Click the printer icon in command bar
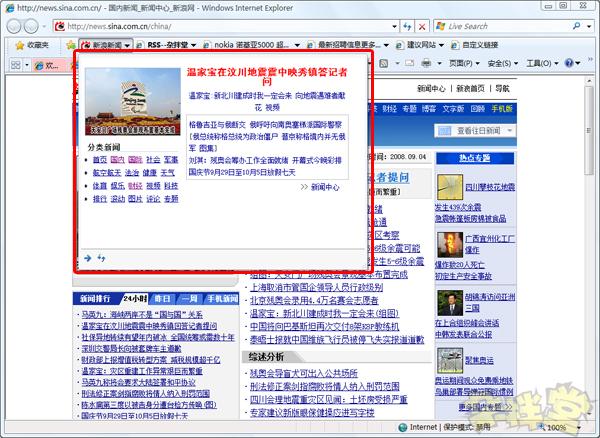The height and width of the screenshot is (438, 600). pos(426,63)
